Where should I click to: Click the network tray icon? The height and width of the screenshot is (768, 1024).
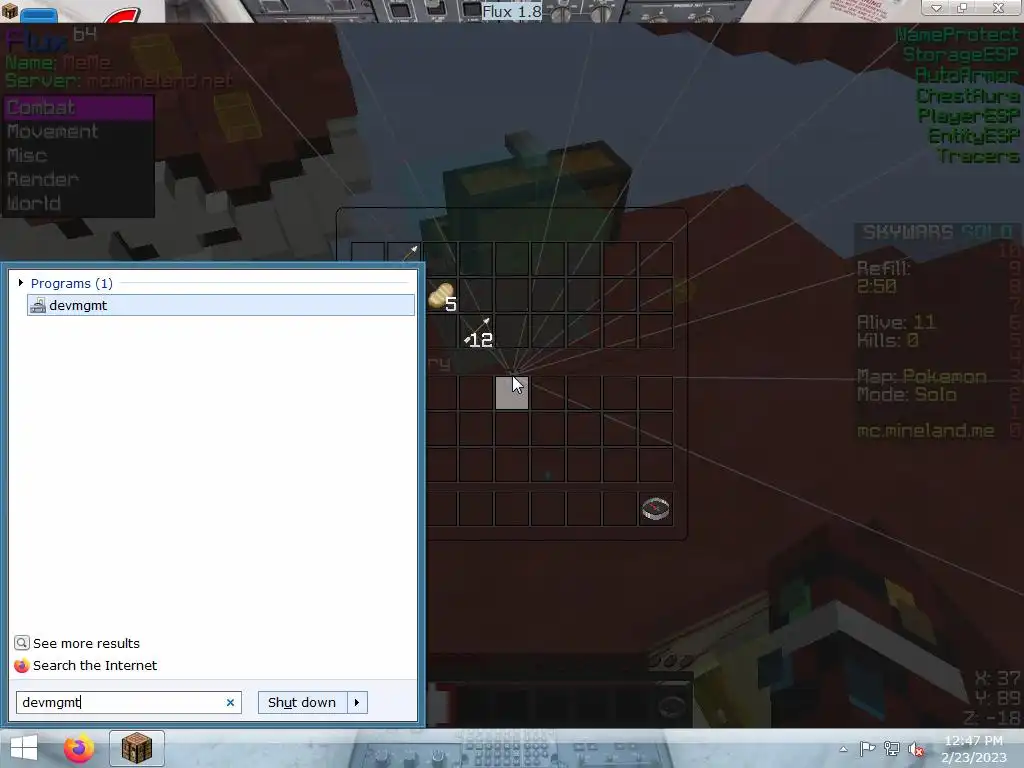(x=891, y=749)
